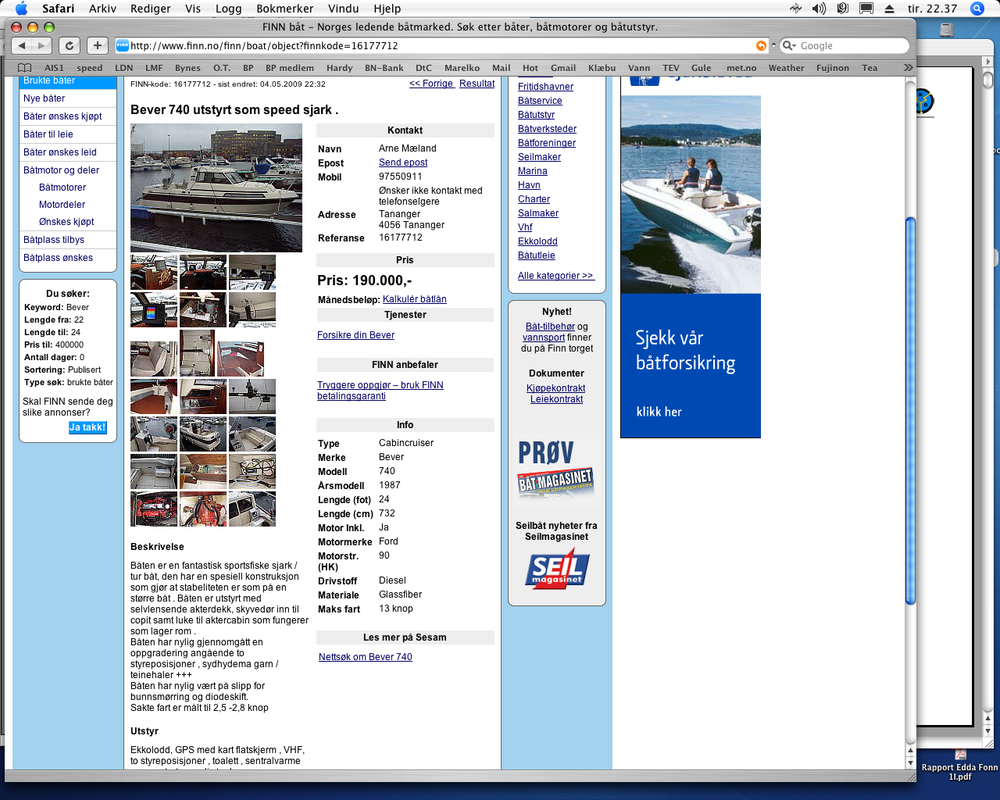Open the Google search magnifier dropdown

point(790,46)
